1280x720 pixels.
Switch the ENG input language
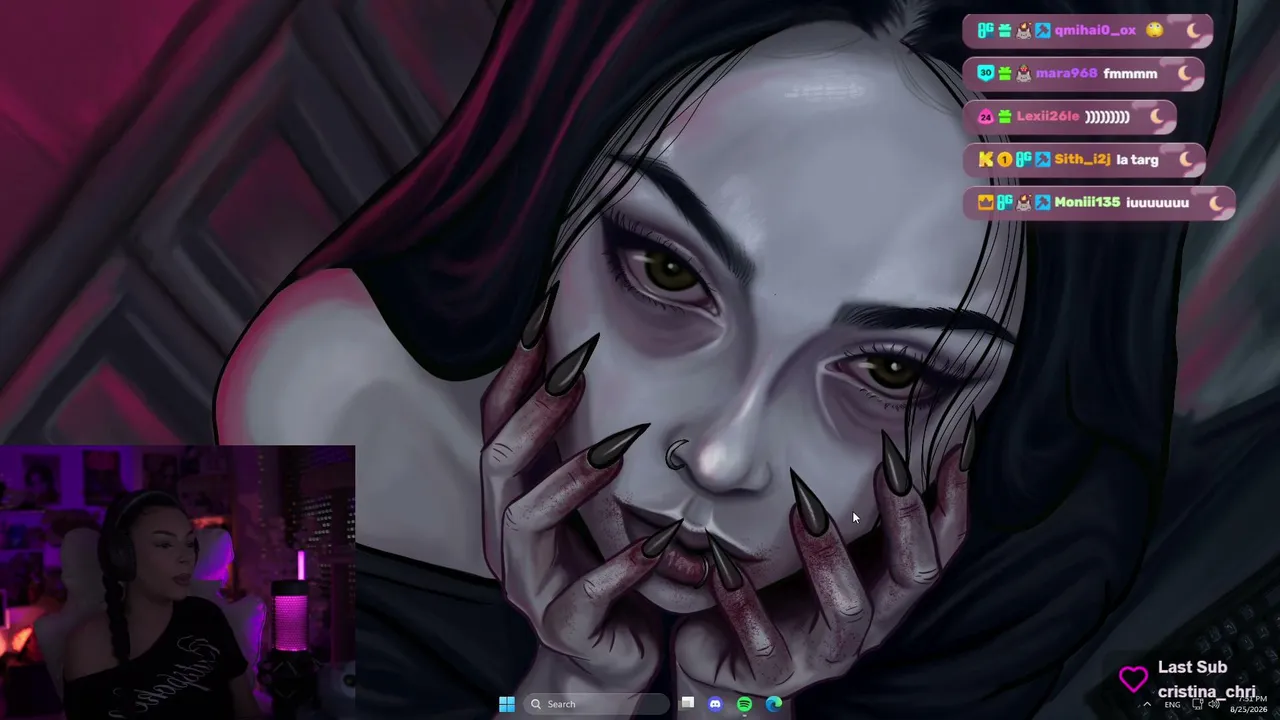(x=1172, y=704)
